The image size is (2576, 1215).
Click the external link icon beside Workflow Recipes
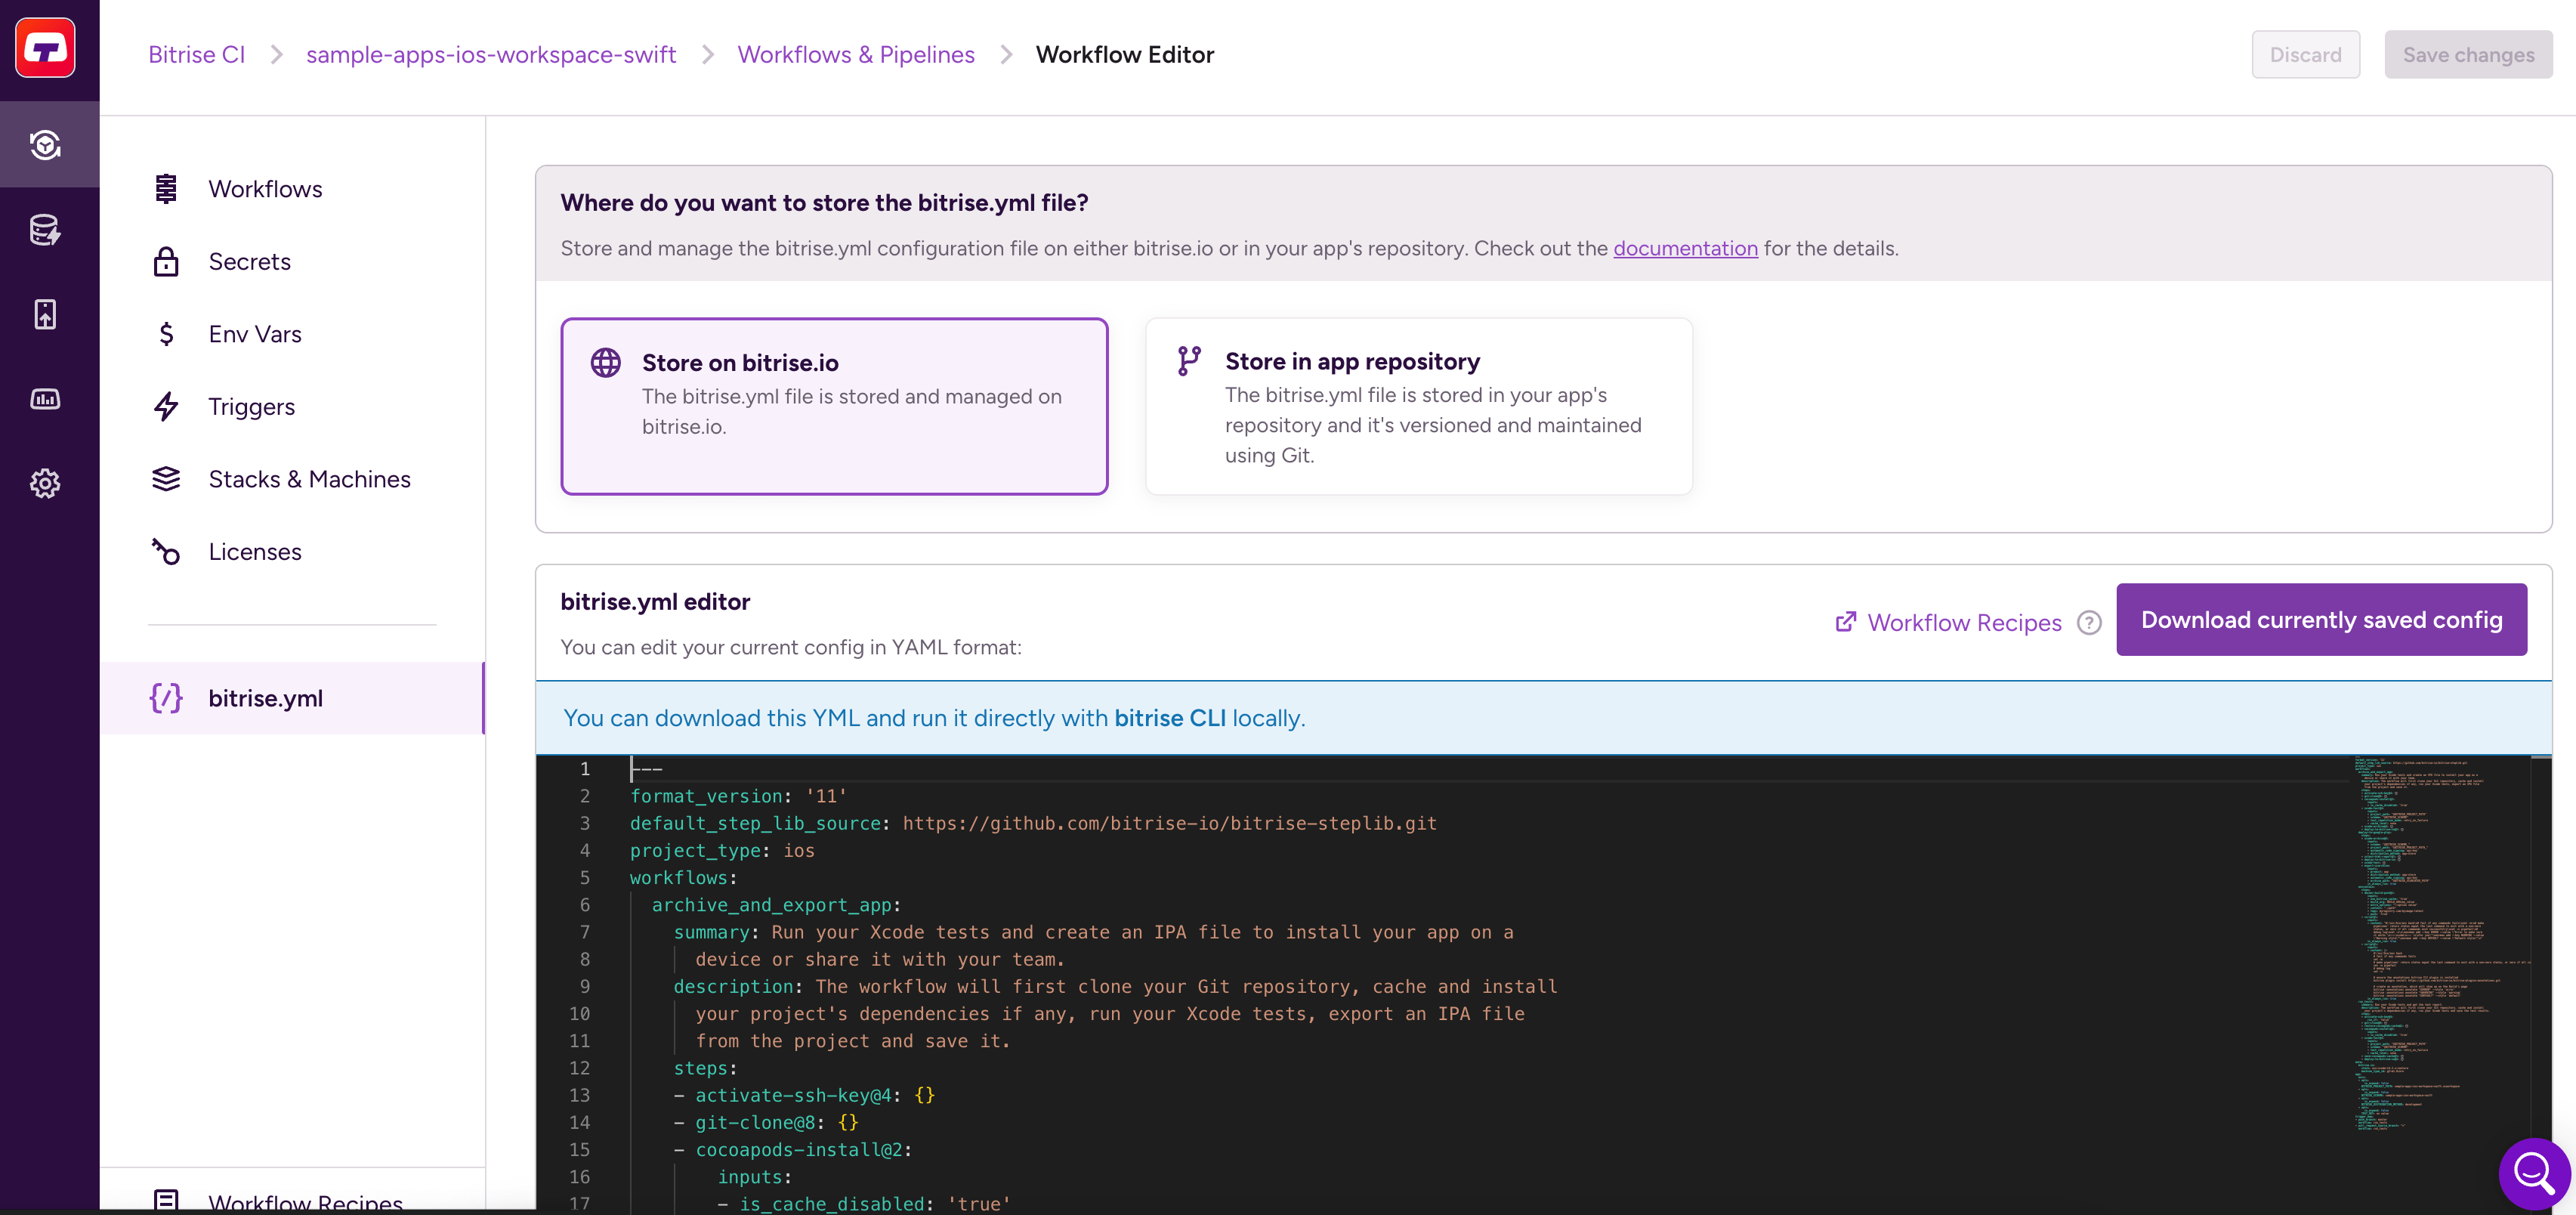1846,622
